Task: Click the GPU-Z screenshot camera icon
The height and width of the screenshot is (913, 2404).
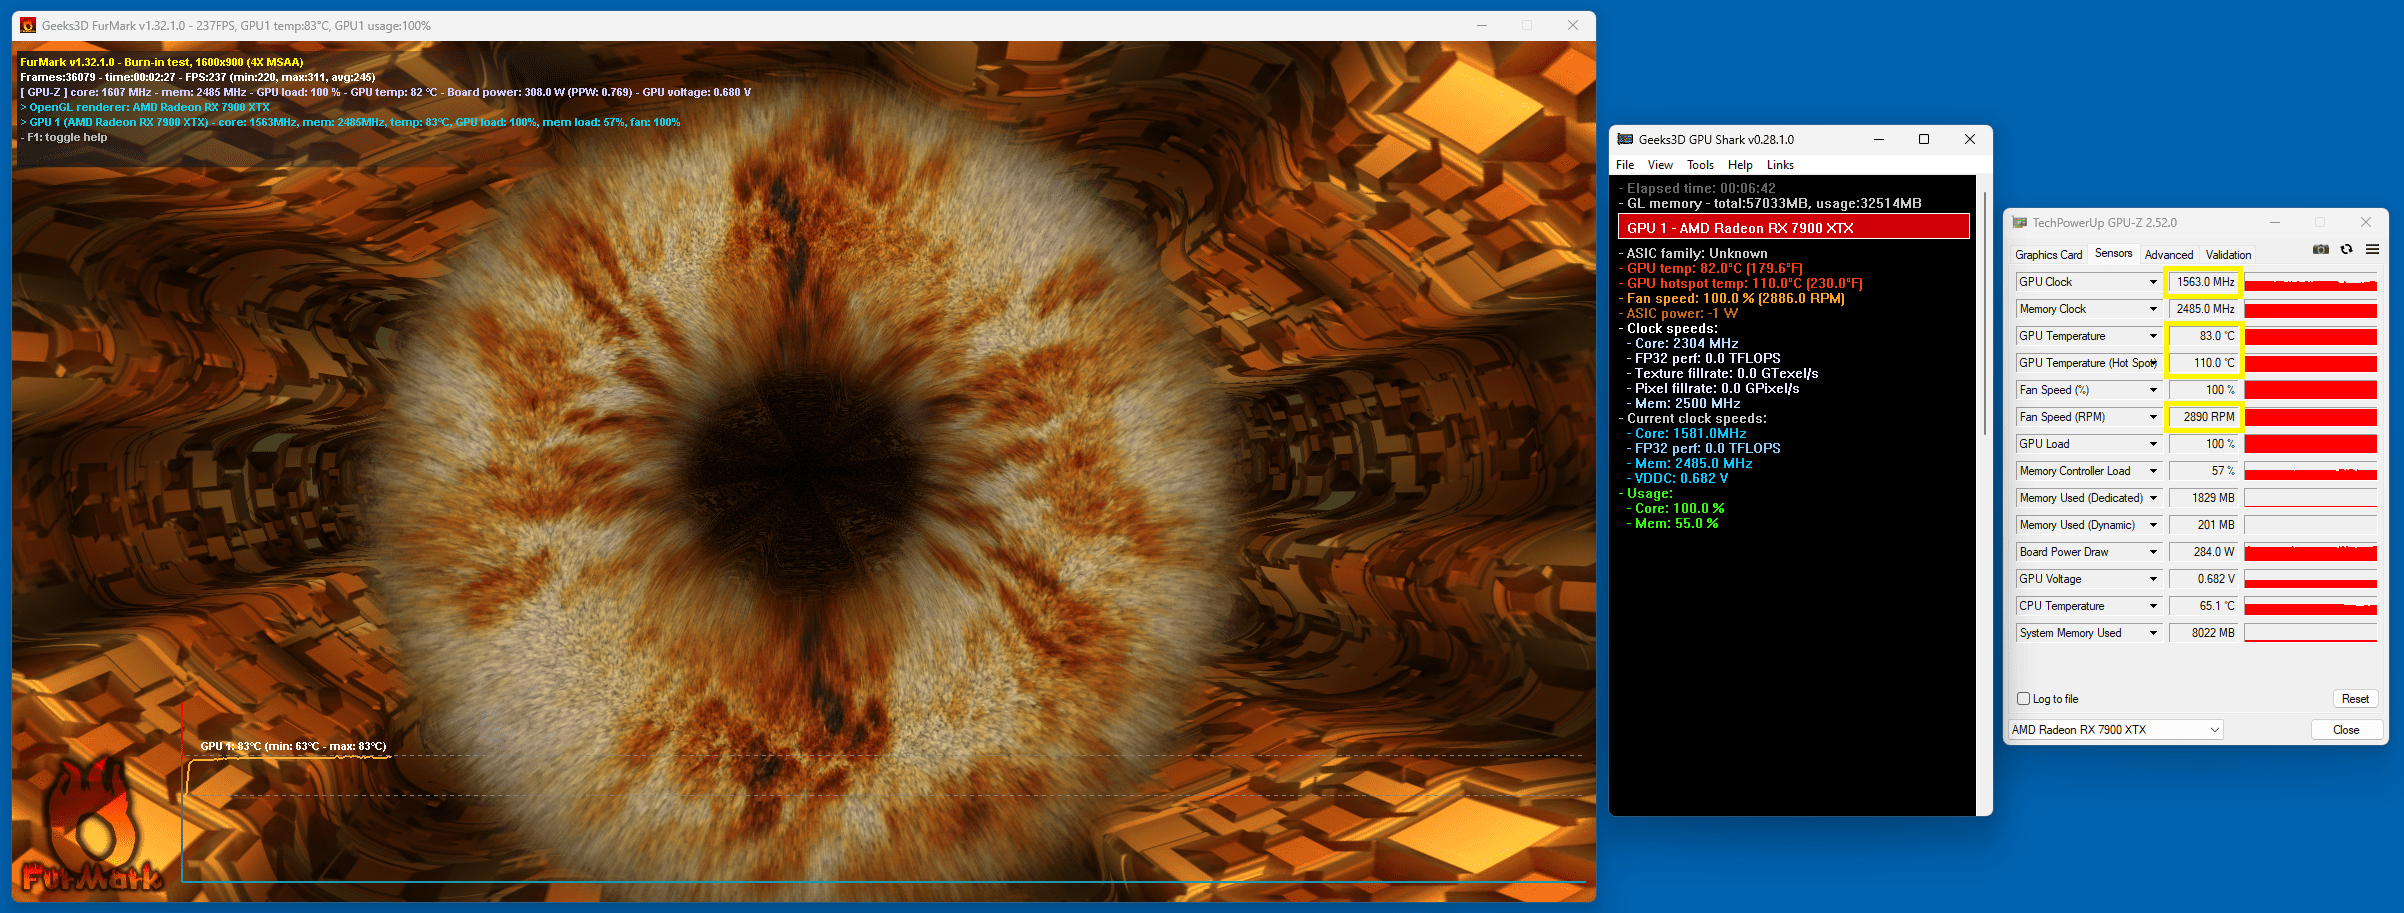Action: pyautogui.click(x=2321, y=250)
